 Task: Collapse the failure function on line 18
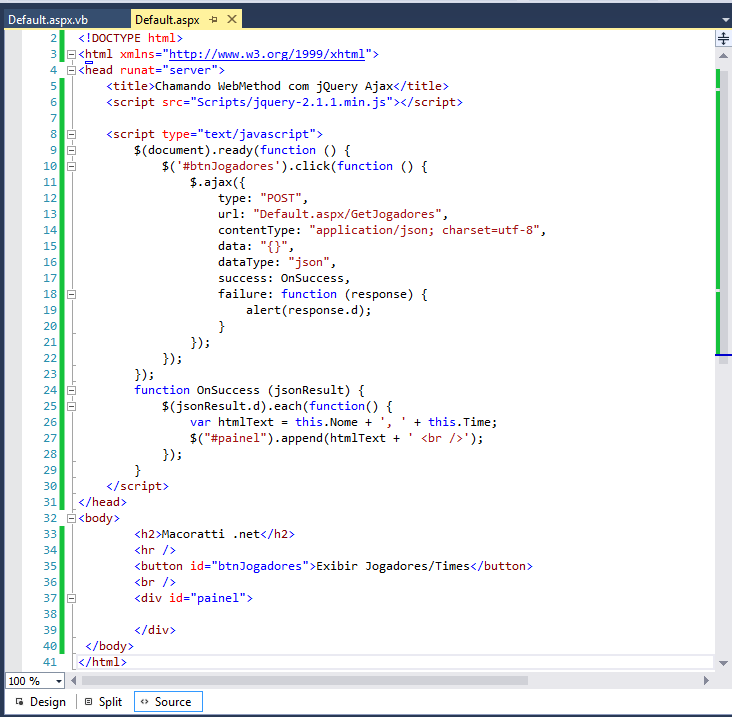(71, 295)
